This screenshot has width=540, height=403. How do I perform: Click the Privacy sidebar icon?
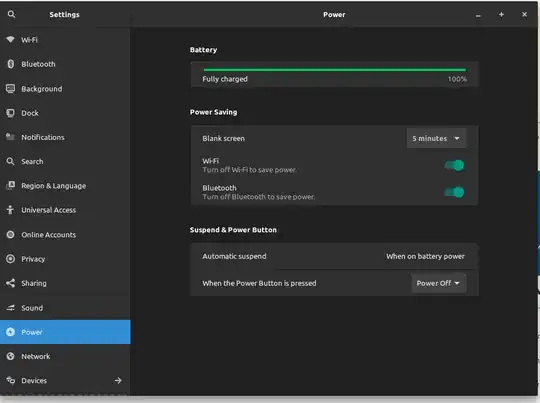[x=10, y=259]
